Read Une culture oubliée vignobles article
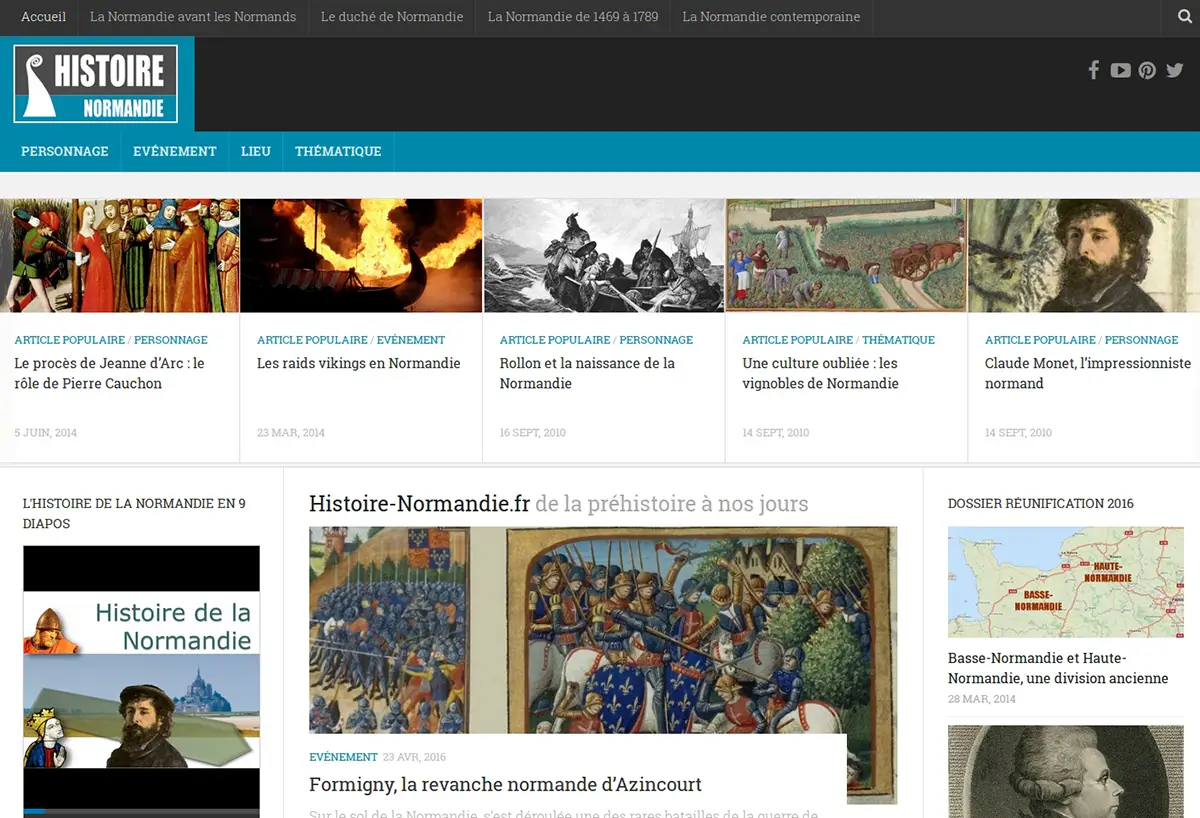The width and height of the screenshot is (1200, 818). [820, 373]
